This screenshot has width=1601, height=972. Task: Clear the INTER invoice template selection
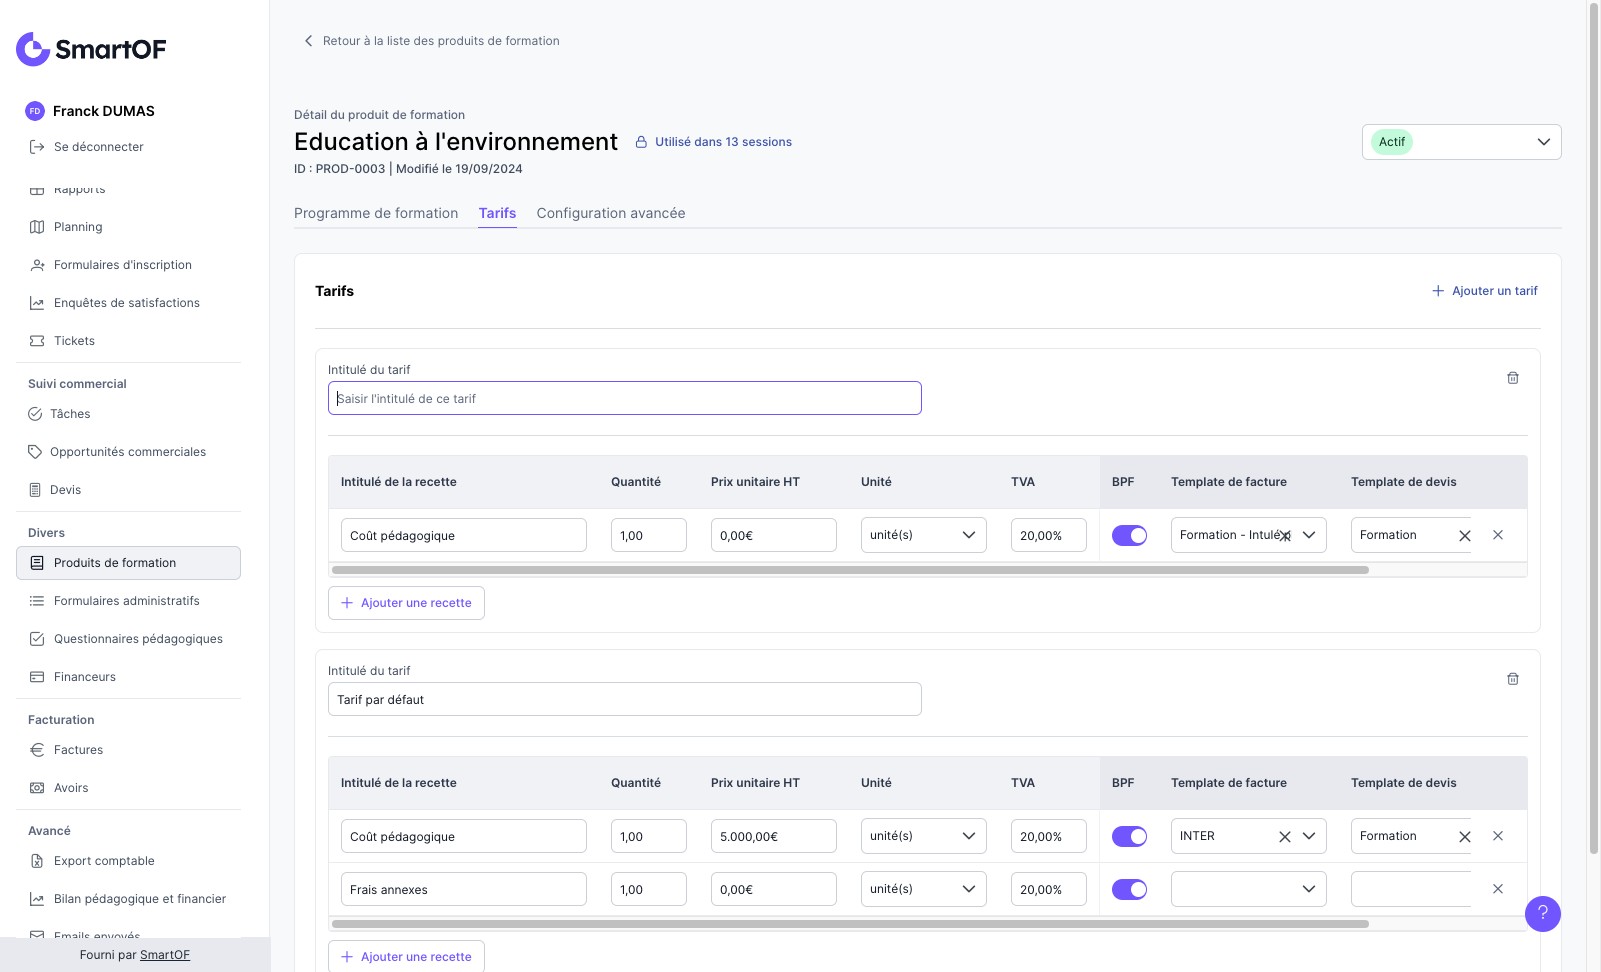pyautogui.click(x=1284, y=837)
